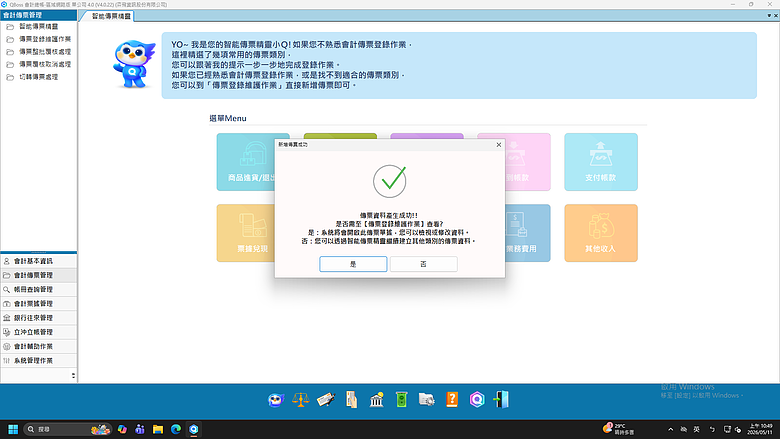Click the Windows taskbar search box
780x439 pixels.
coord(68,429)
